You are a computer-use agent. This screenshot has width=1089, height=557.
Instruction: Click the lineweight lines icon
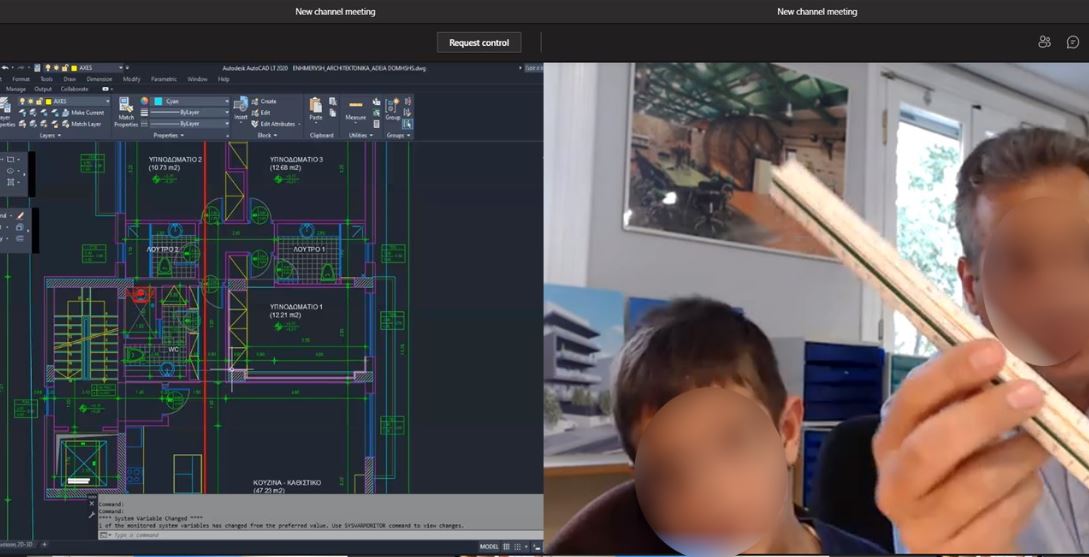tap(144, 113)
